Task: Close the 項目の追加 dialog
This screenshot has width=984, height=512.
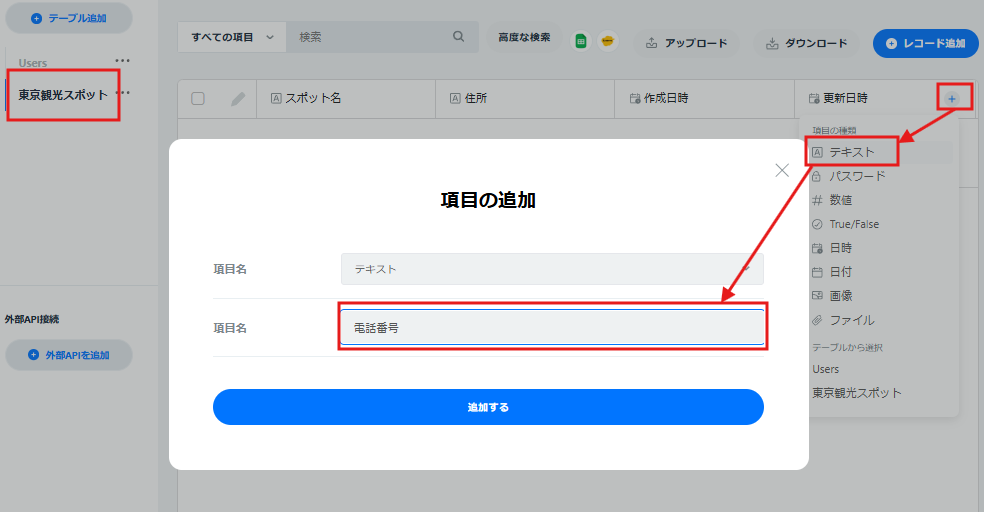Action: coord(782,170)
